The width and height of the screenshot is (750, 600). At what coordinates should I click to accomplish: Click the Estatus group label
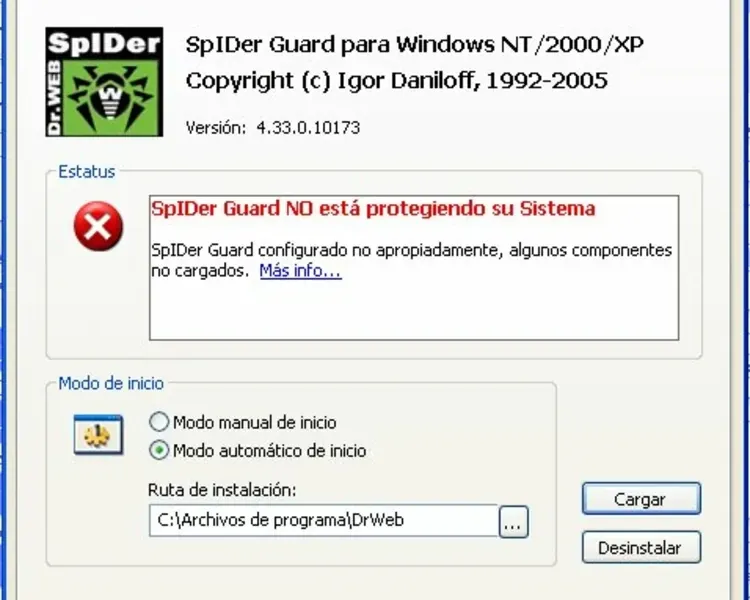click(87, 172)
